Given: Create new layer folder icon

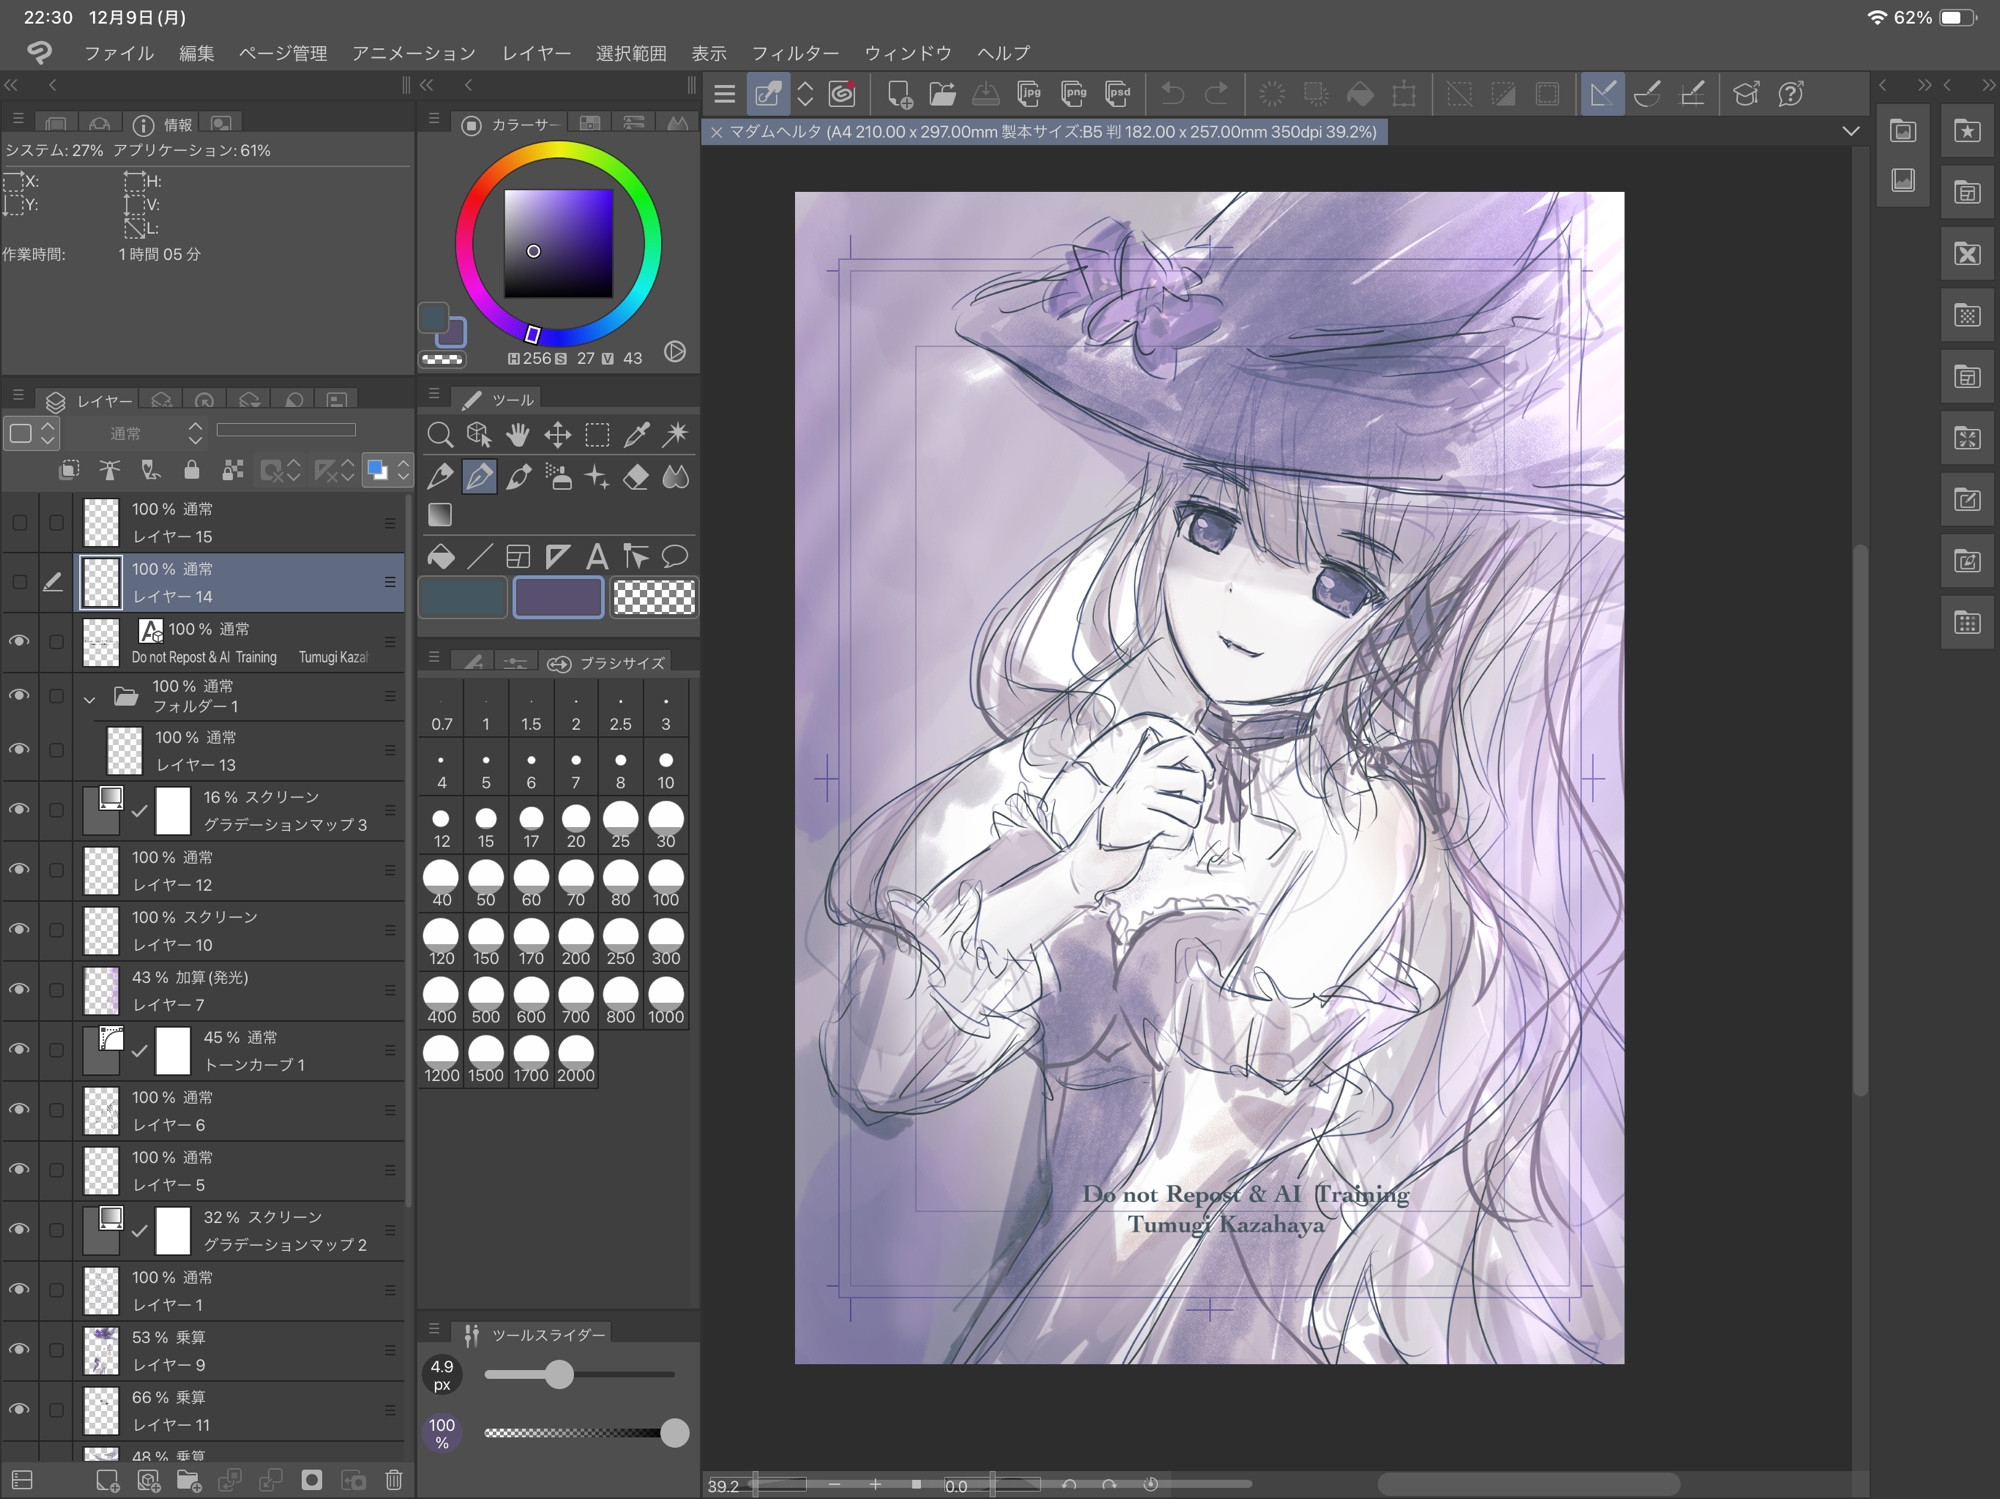Looking at the screenshot, I should pyautogui.click(x=188, y=1480).
